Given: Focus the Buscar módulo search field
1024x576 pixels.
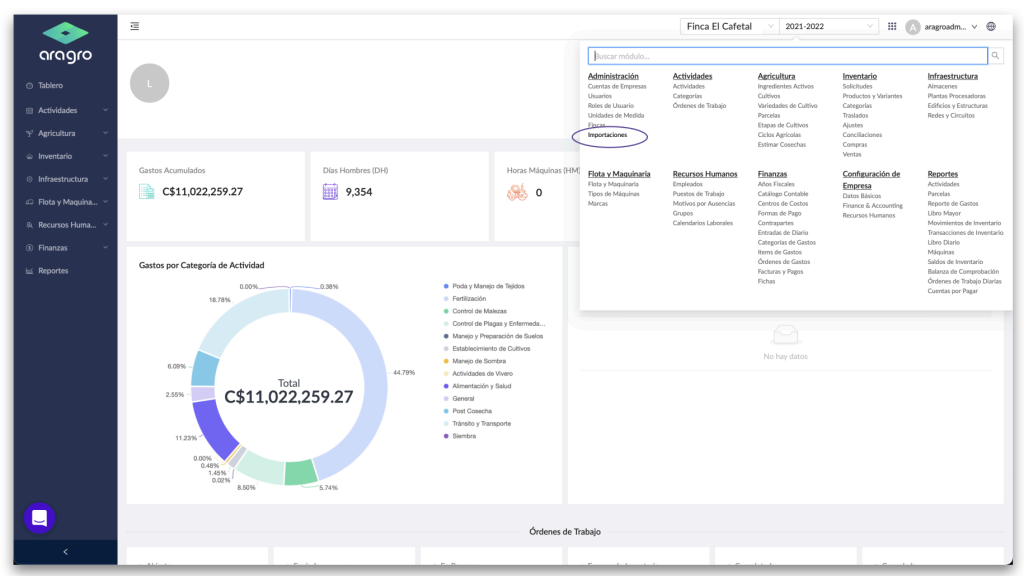Looking at the screenshot, I should (x=788, y=56).
